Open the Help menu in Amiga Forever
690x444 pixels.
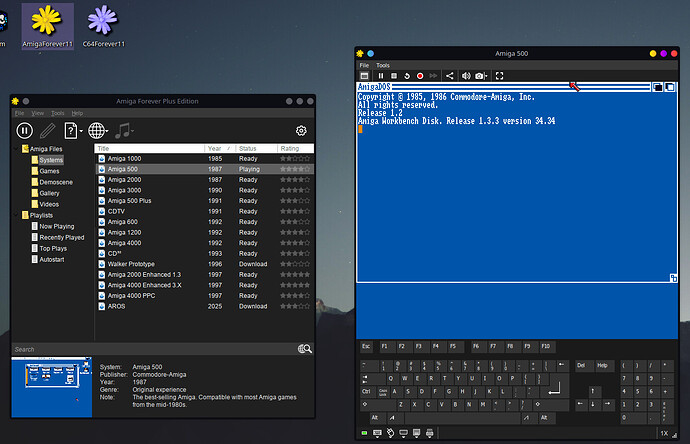tap(77, 113)
